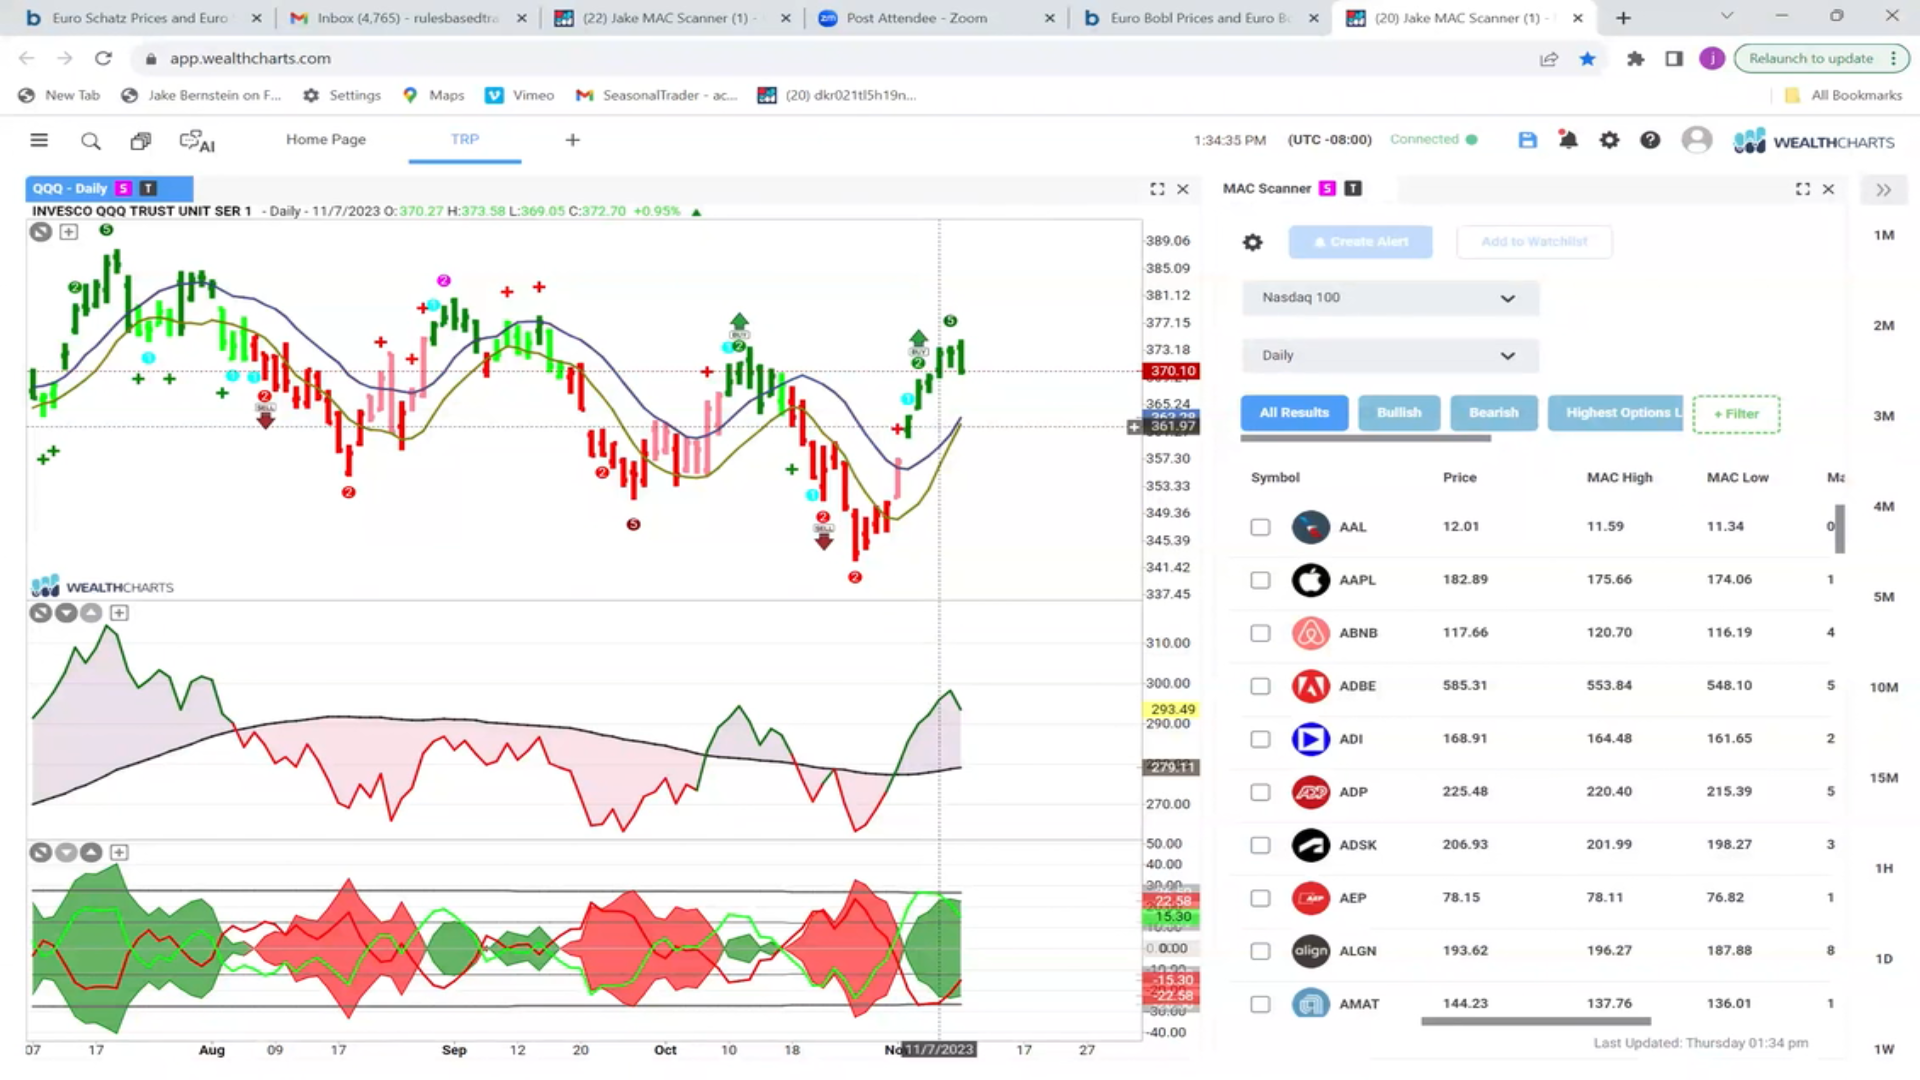Share this page icon in address bar
Screen dimensions: 1920x1080
pyautogui.click(x=1549, y=59)
